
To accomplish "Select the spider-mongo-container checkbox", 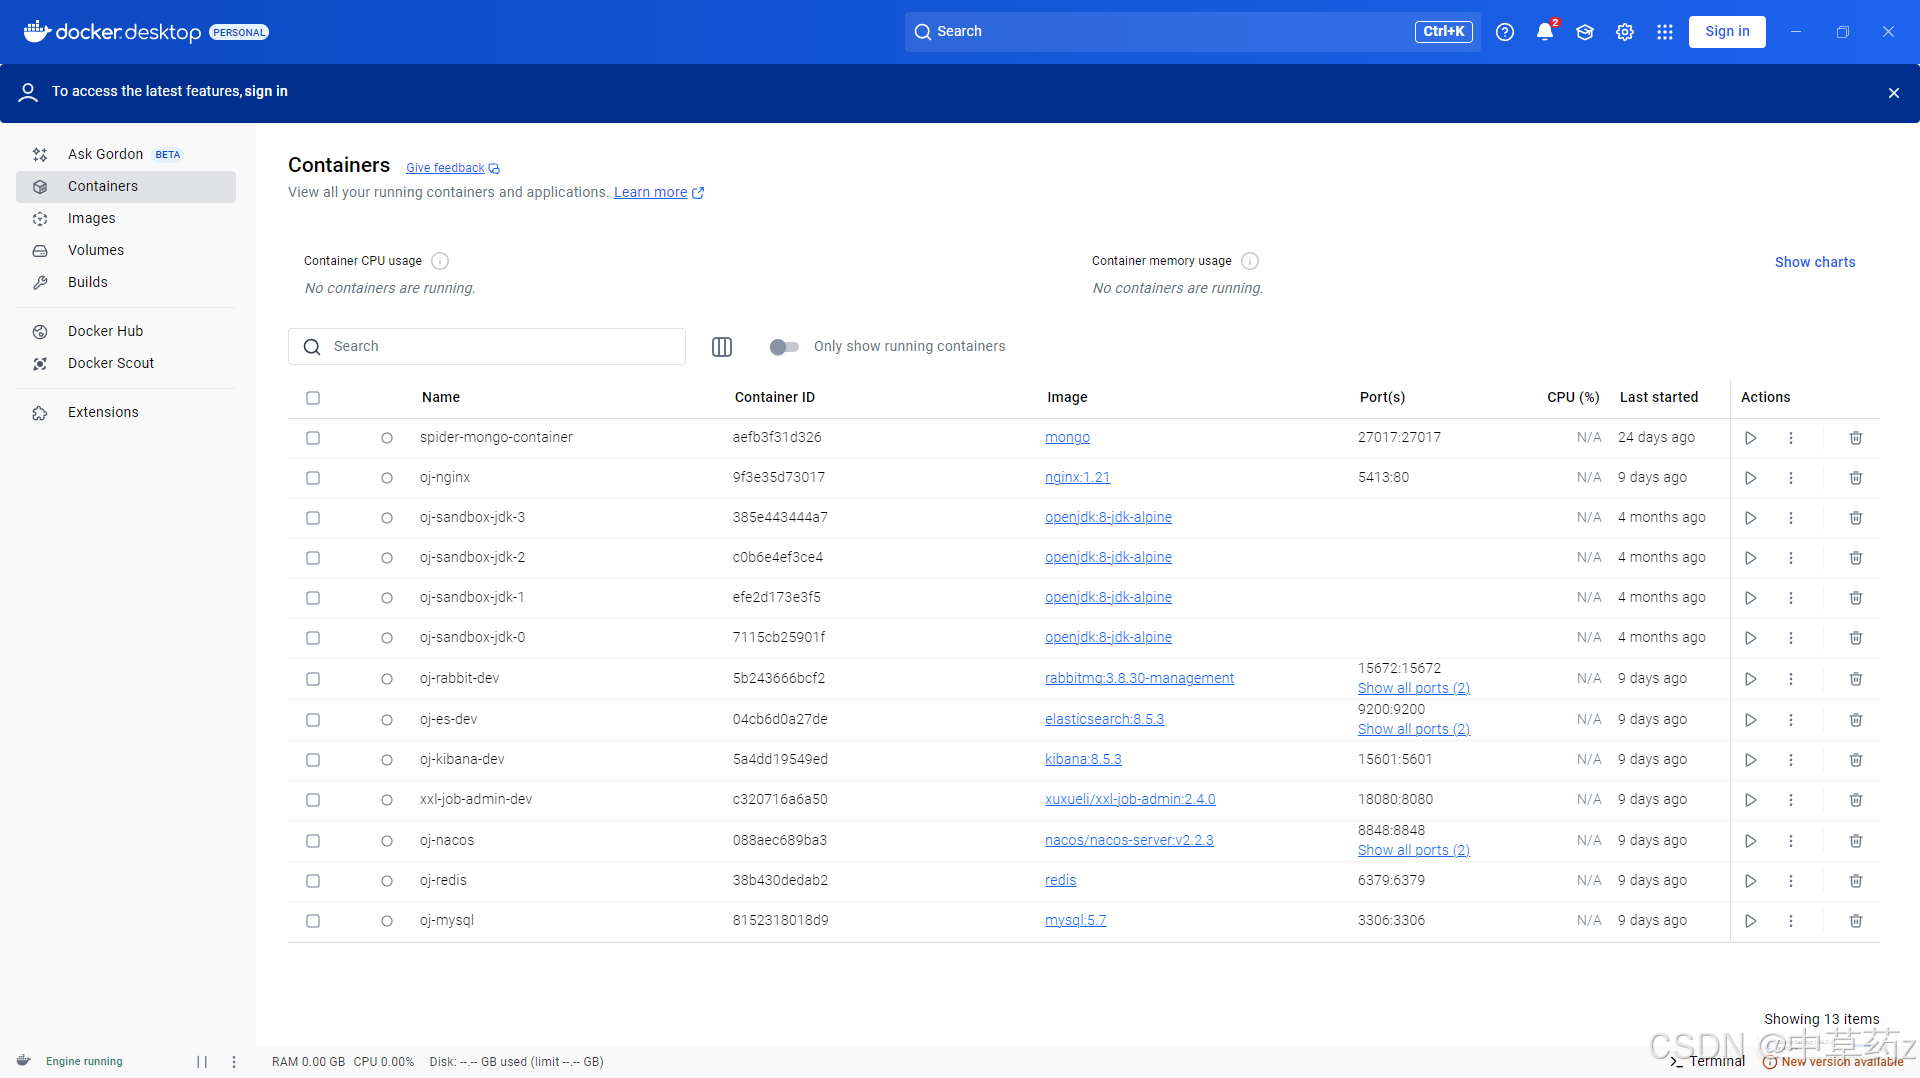I will (x=313, y=438).
